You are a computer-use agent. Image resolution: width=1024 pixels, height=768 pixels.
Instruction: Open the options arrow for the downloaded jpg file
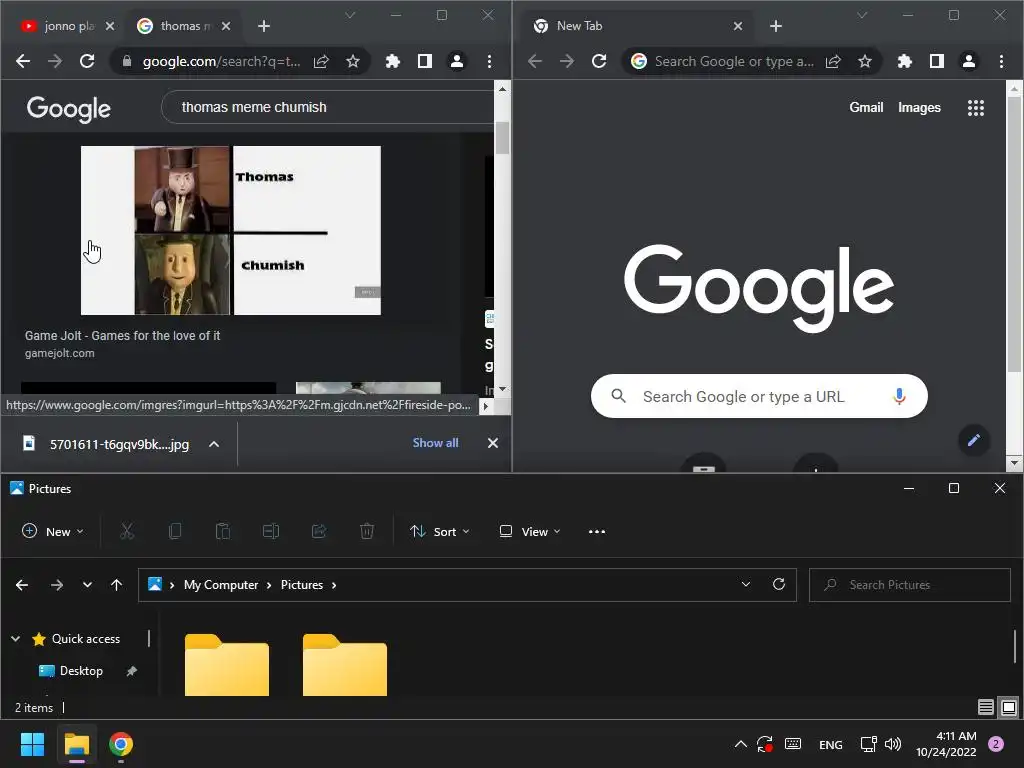coord(214,444)
